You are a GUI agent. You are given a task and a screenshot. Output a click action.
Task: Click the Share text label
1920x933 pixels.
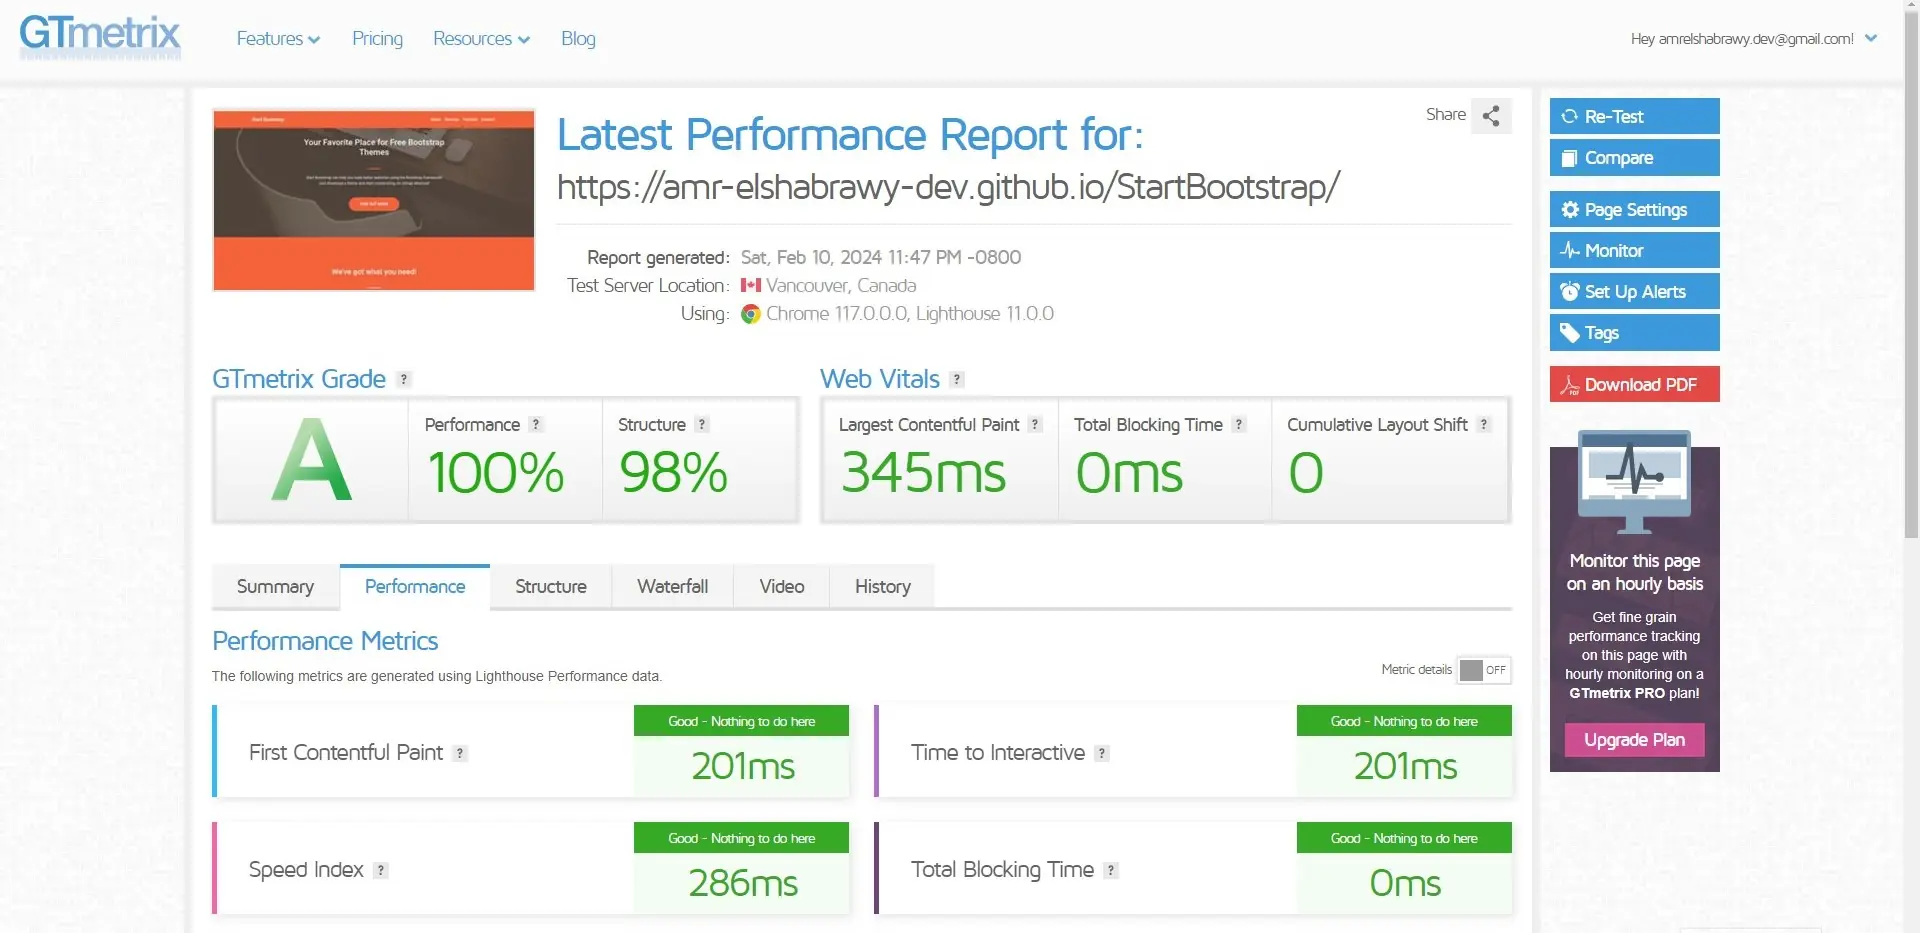point(1446,114)
